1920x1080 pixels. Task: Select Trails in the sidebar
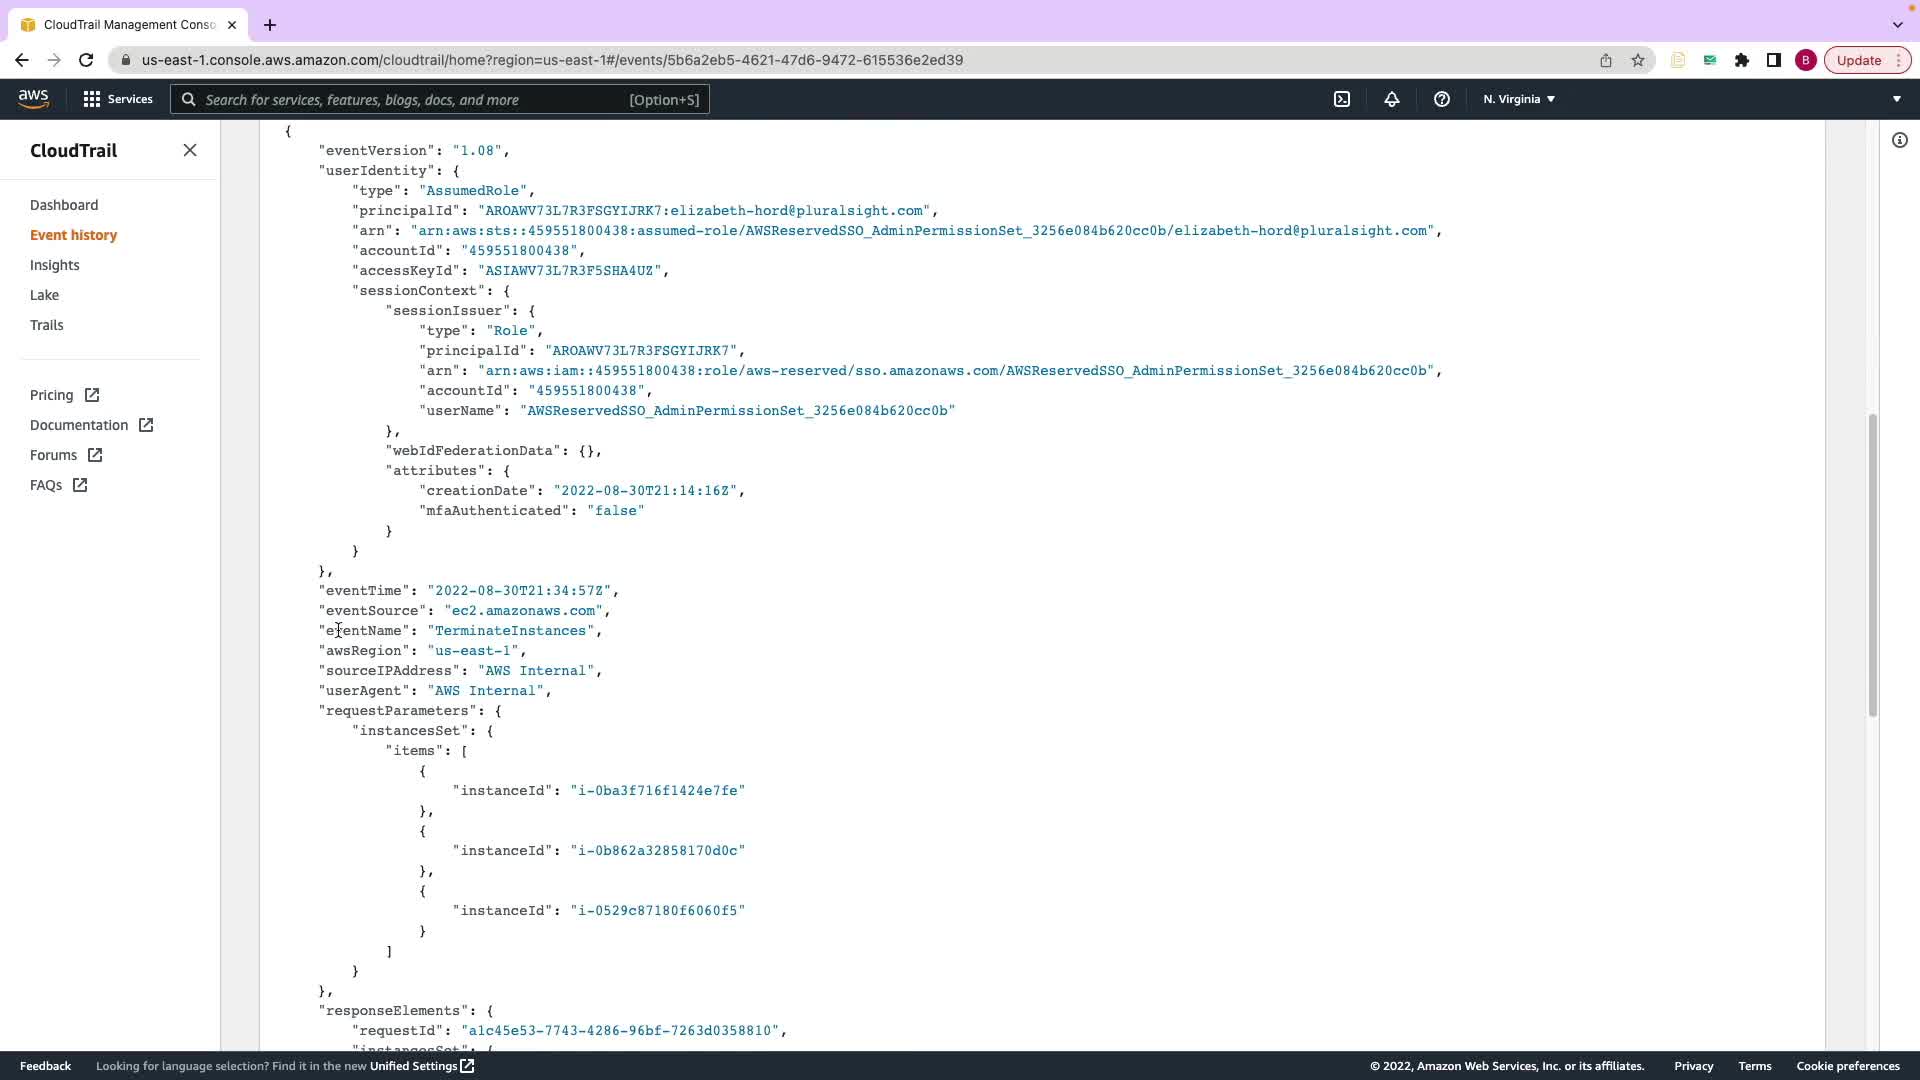click(46, 325)
